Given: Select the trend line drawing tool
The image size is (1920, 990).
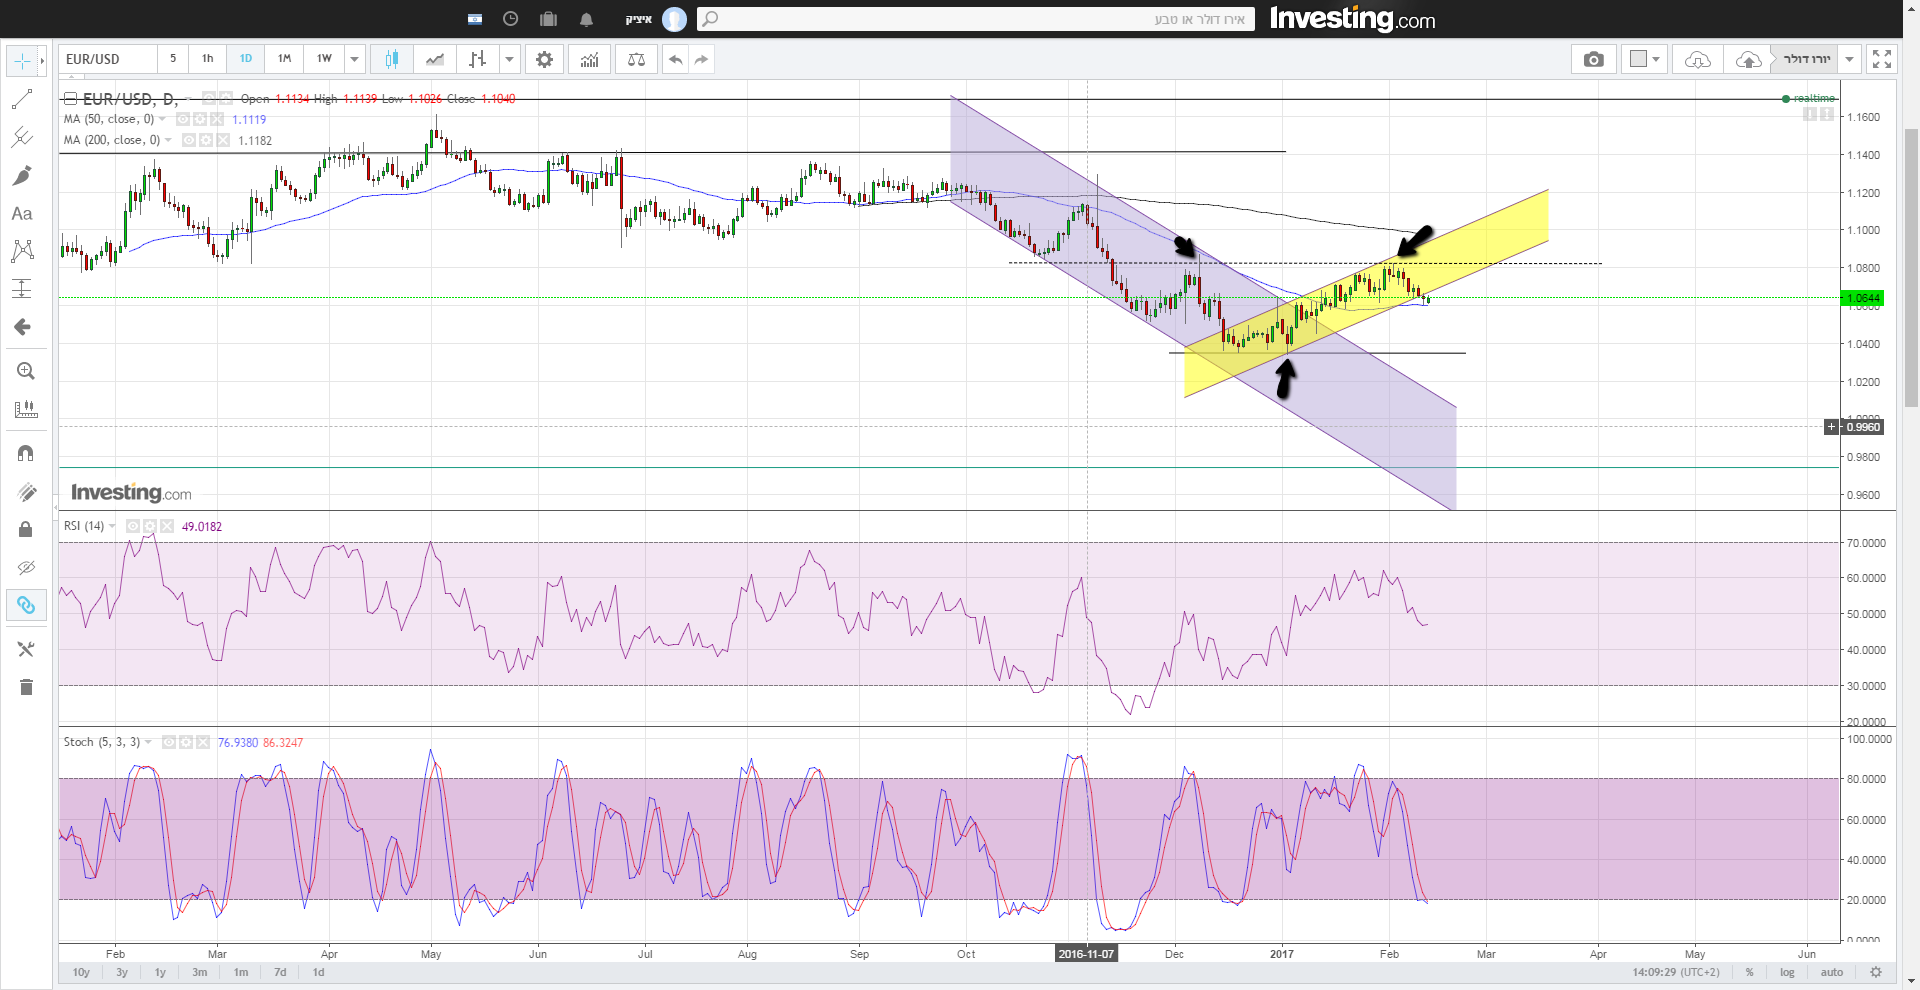Looking at the screenshot, I should pos(22,99).
